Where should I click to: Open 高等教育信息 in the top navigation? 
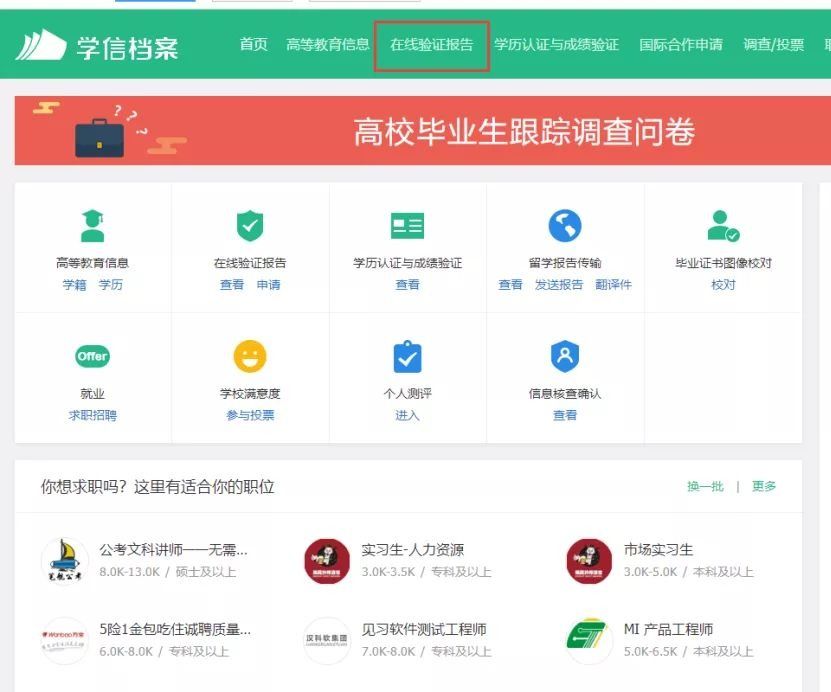[328, 45]
